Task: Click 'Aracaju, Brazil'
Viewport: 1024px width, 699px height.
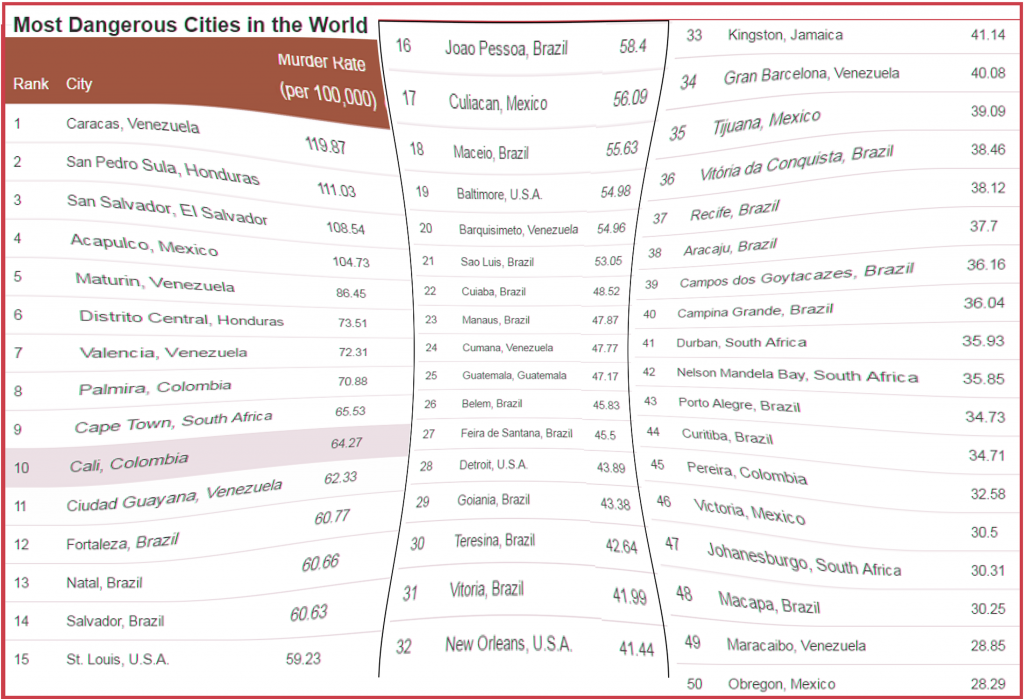Action: 730,248
